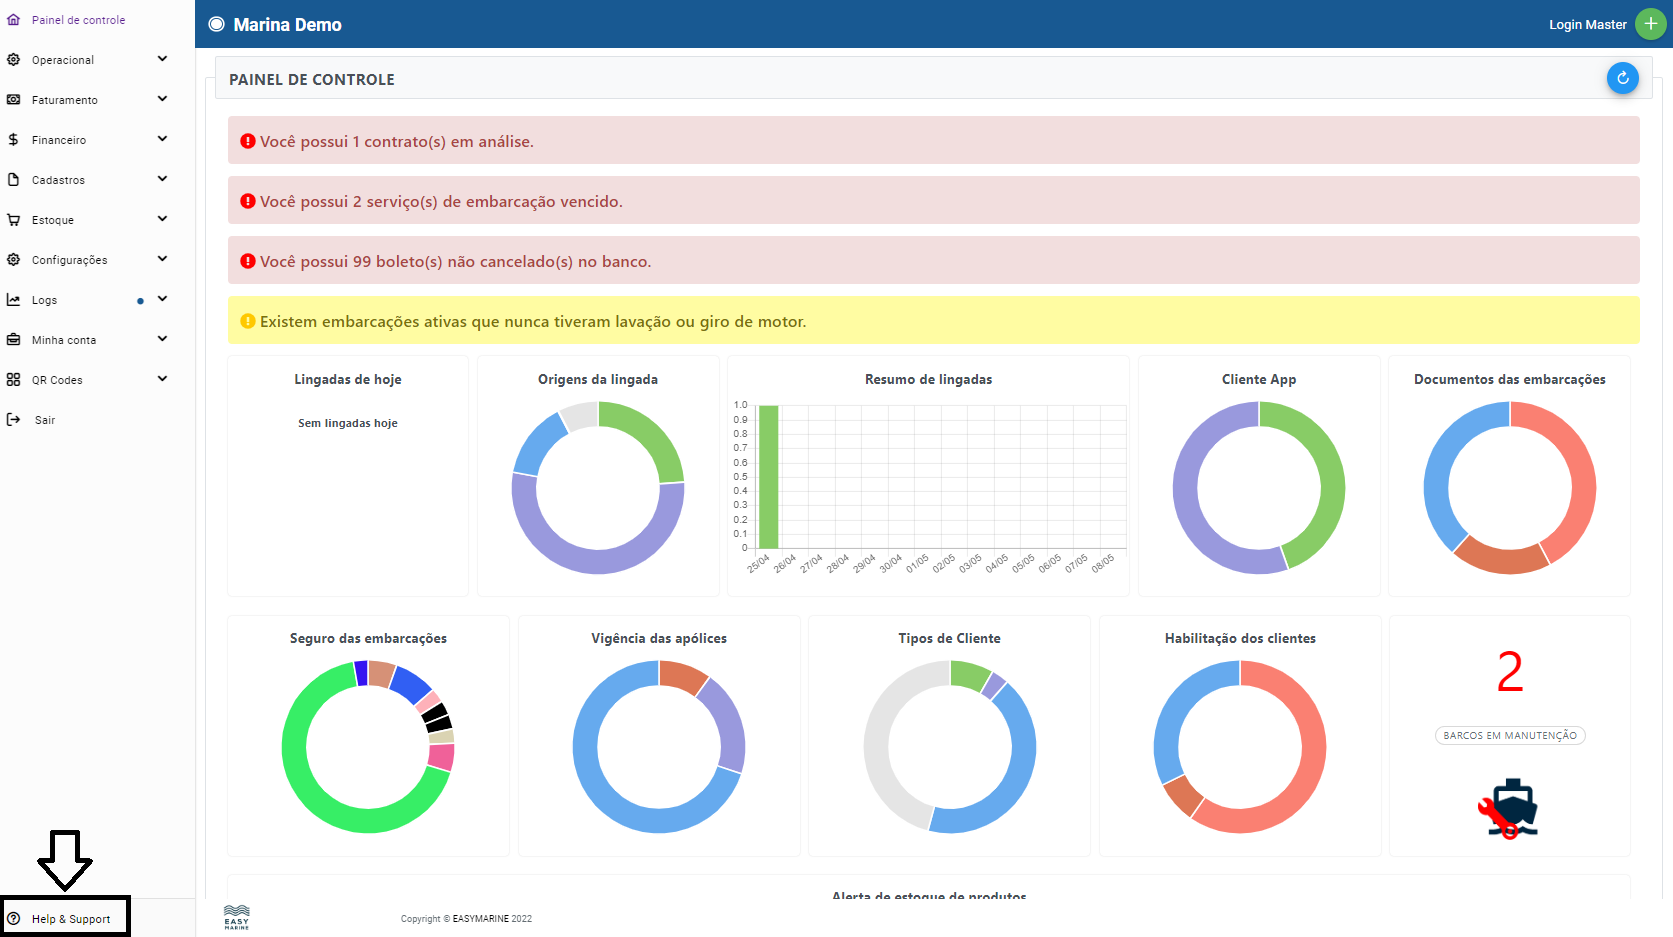1673x937 pixels.
Task: Expand the Configurações menu chevron
Action: coord(162,259)
